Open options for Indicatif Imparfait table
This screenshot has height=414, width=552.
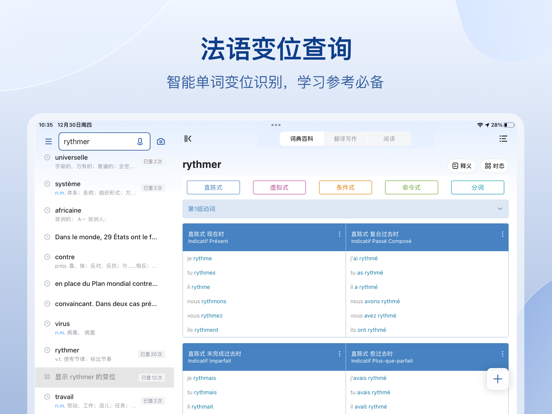tap(339, 354)
